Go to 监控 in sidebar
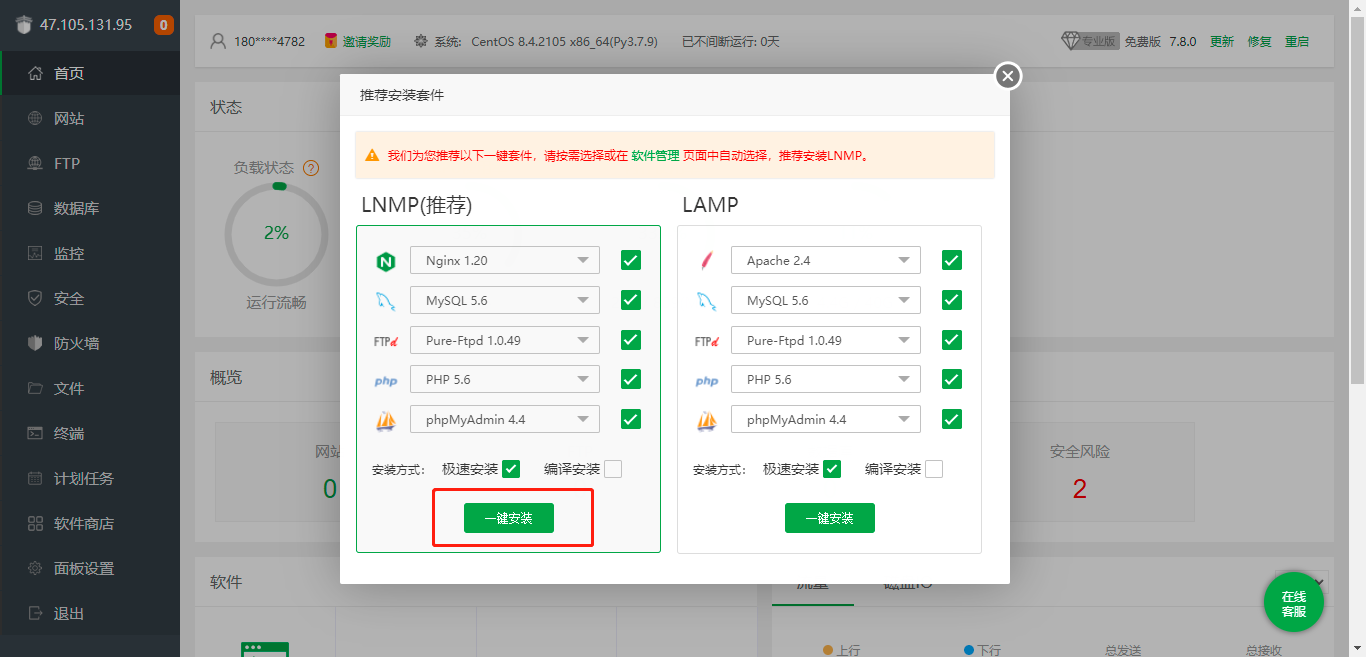 [x=90, y=253]
